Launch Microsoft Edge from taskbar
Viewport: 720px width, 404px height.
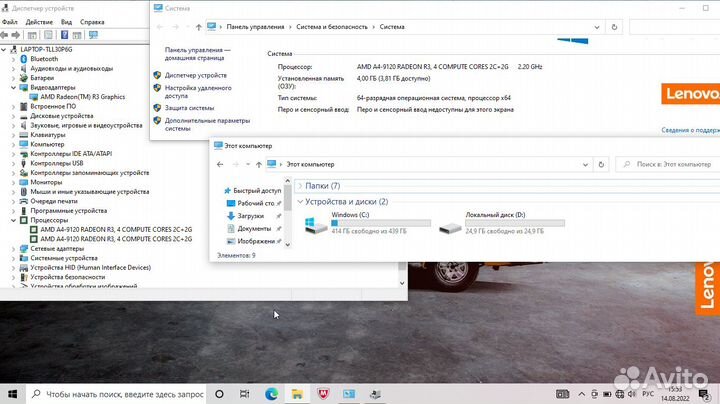(x=271, y=394)
